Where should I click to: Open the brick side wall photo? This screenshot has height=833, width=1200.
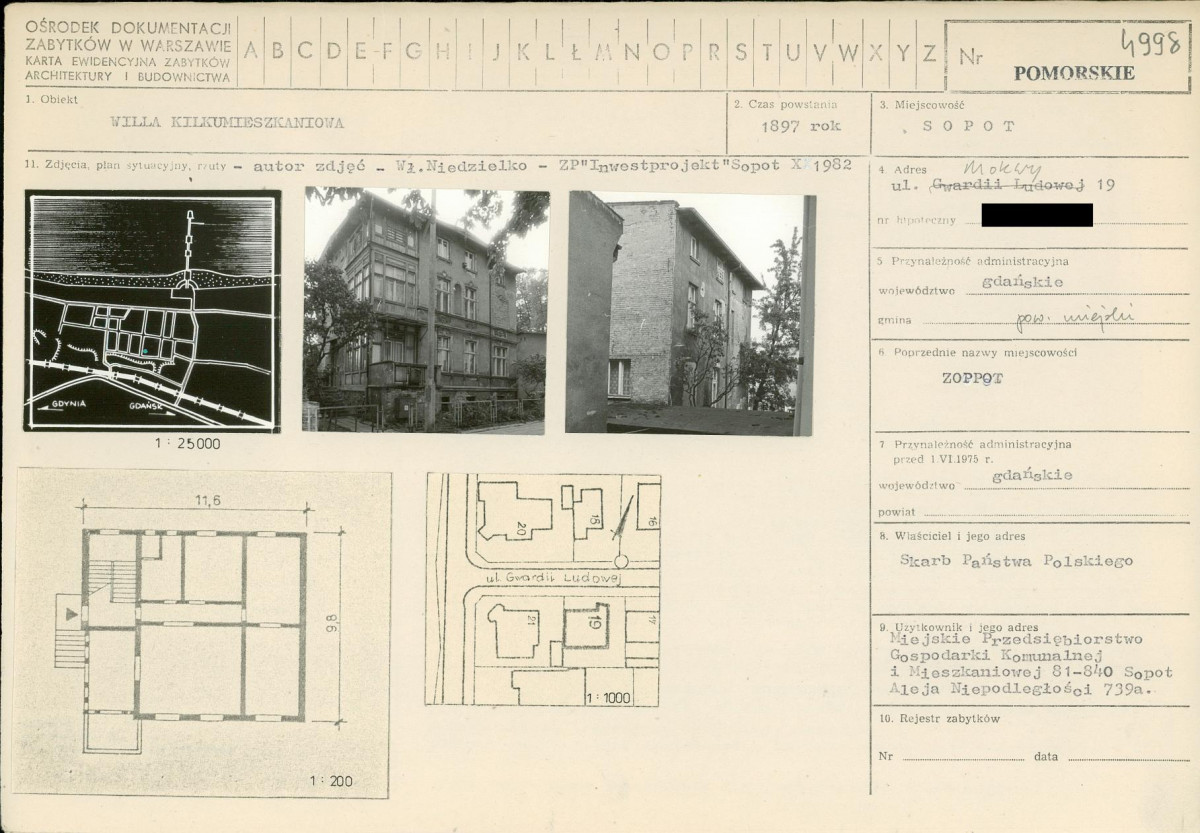pyautogui.click(x=690, y=313)
